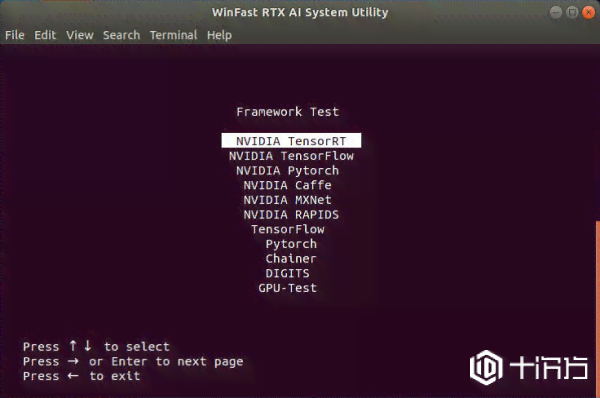600x398 pixels.
Task: Click the 'Press ← to exit' hint
Action: coord(82,376)
